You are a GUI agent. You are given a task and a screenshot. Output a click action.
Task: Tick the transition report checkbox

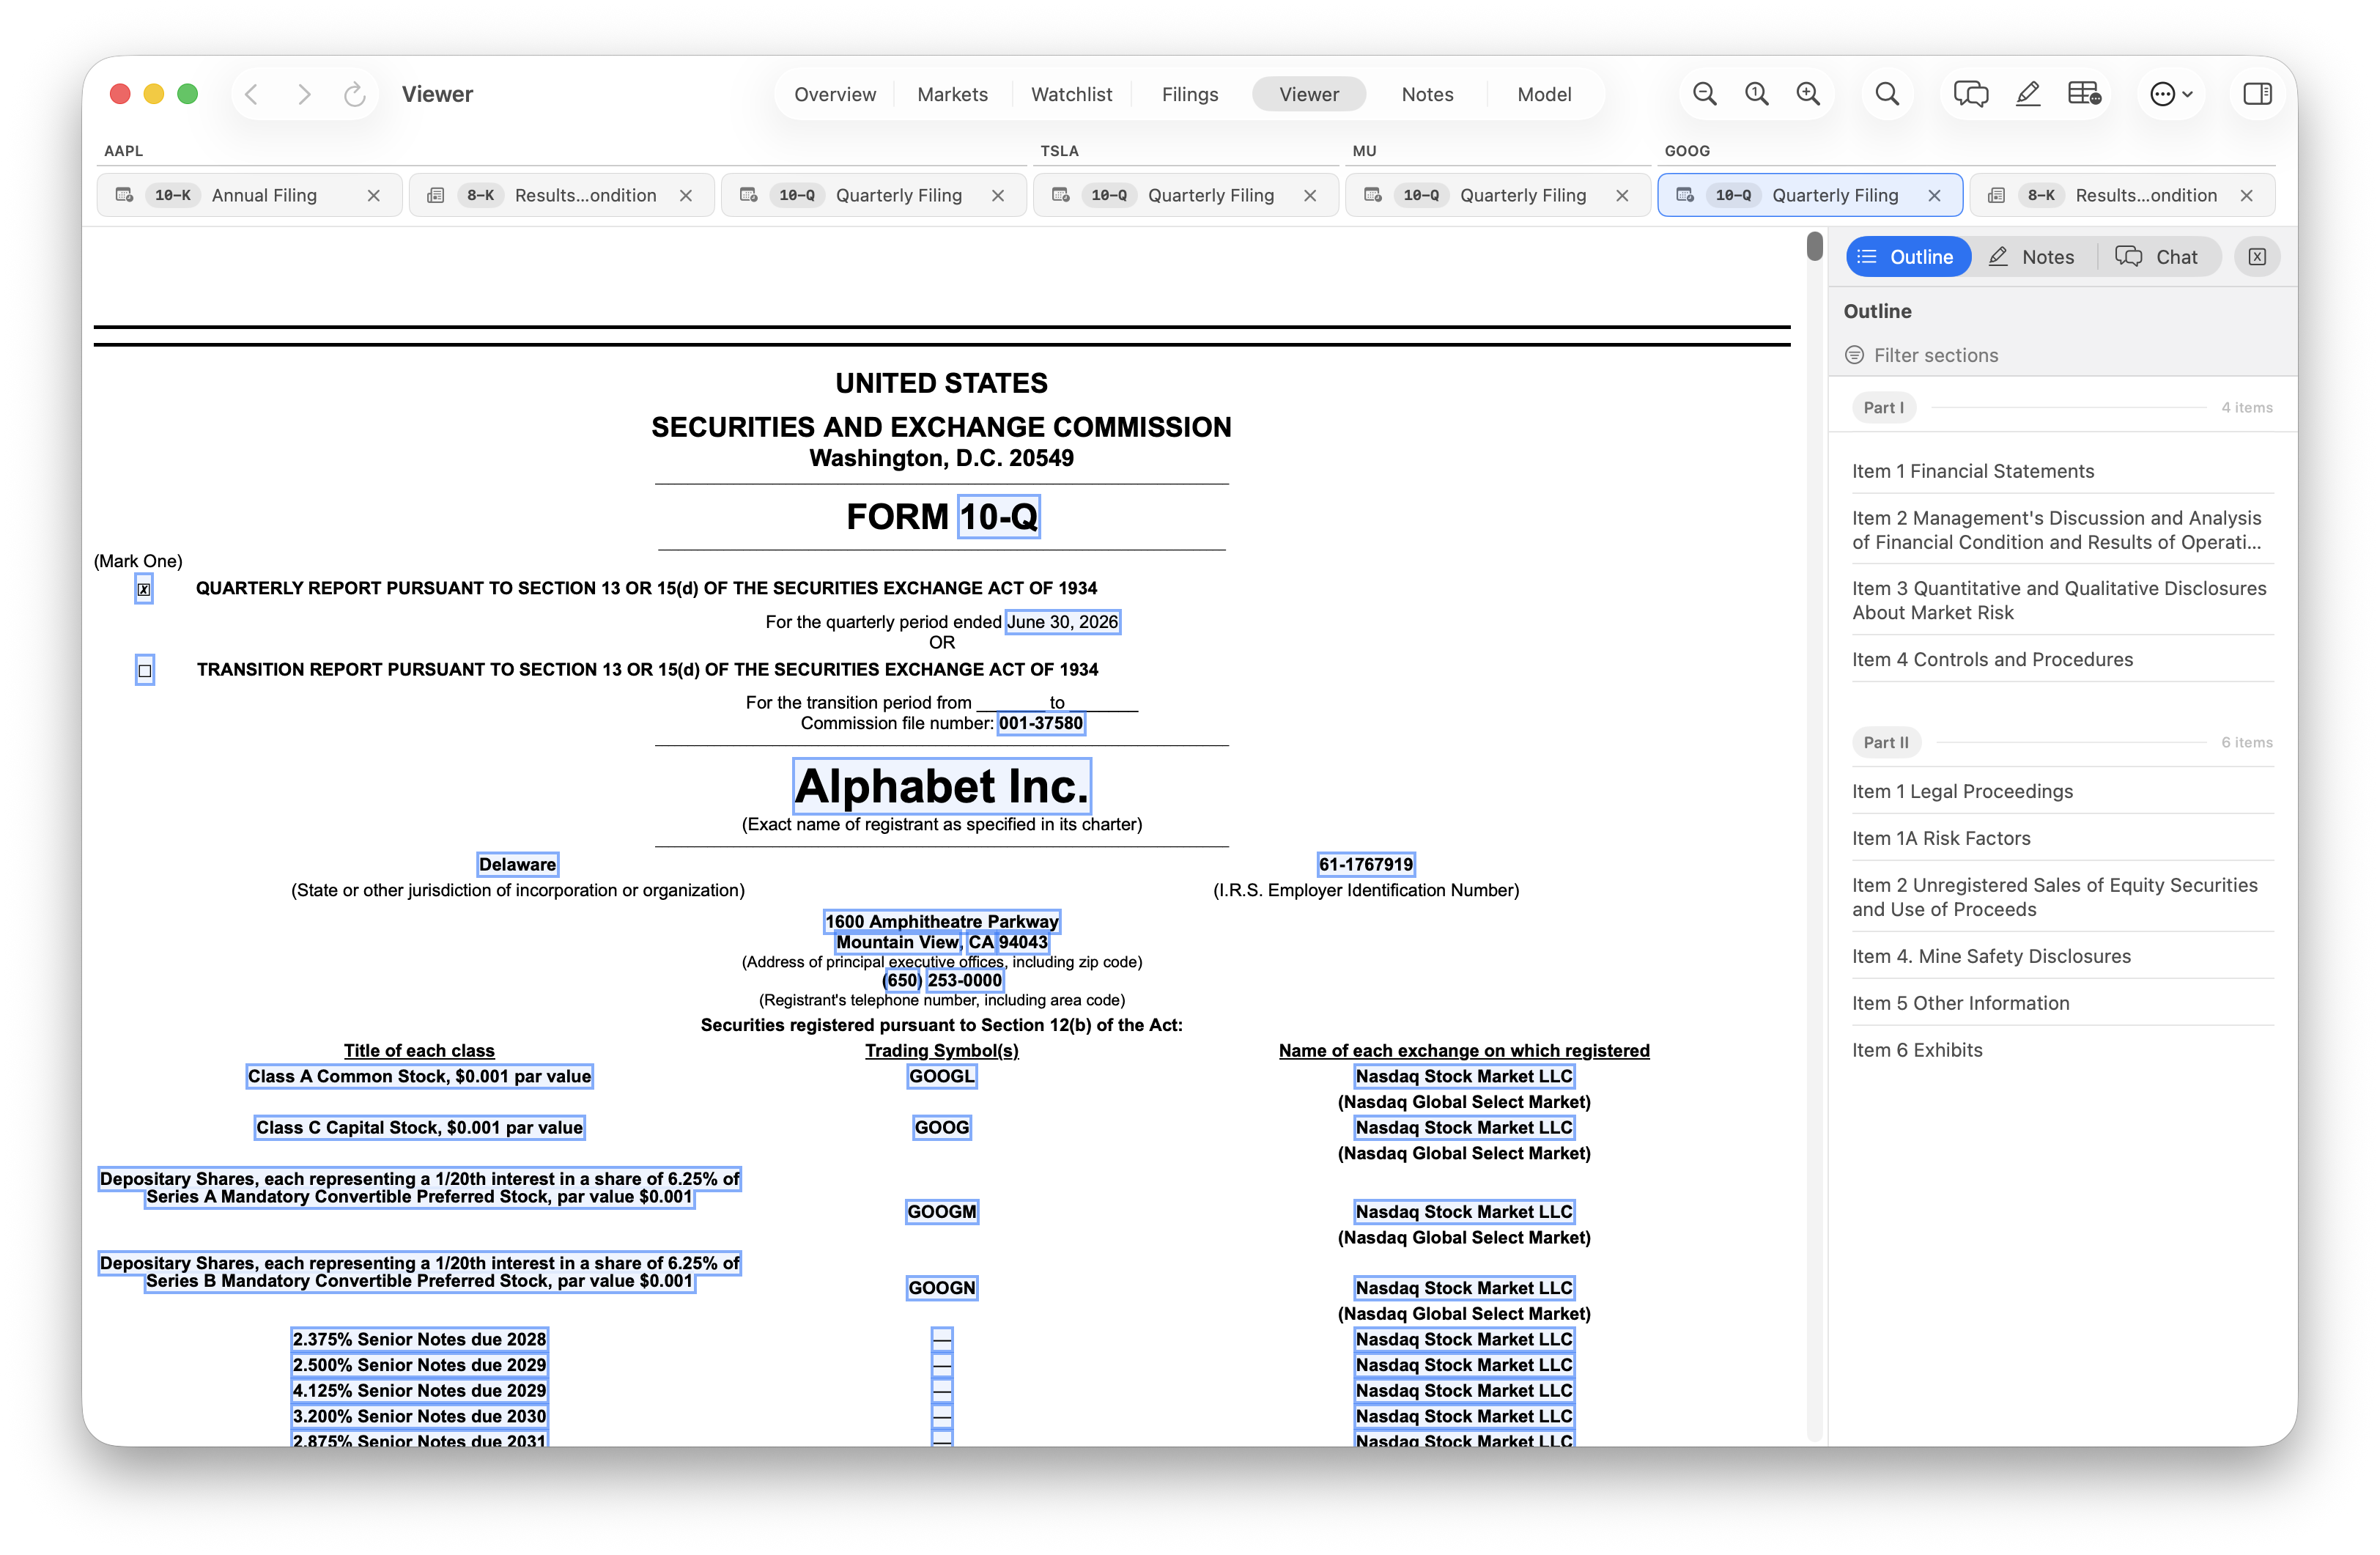click(145, 670)
